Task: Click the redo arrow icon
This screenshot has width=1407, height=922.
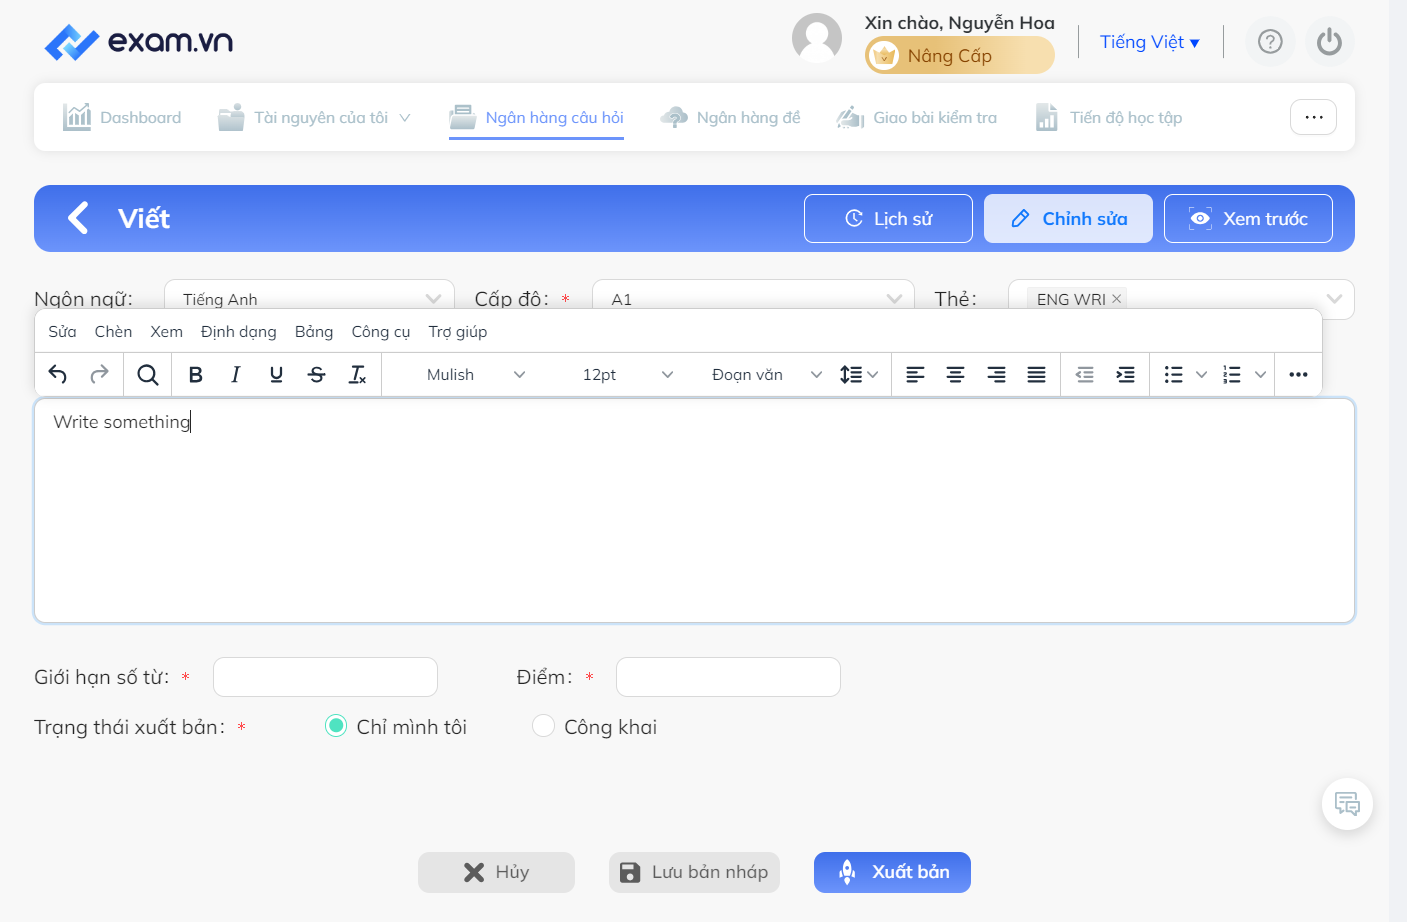Action: pos(99,375)
